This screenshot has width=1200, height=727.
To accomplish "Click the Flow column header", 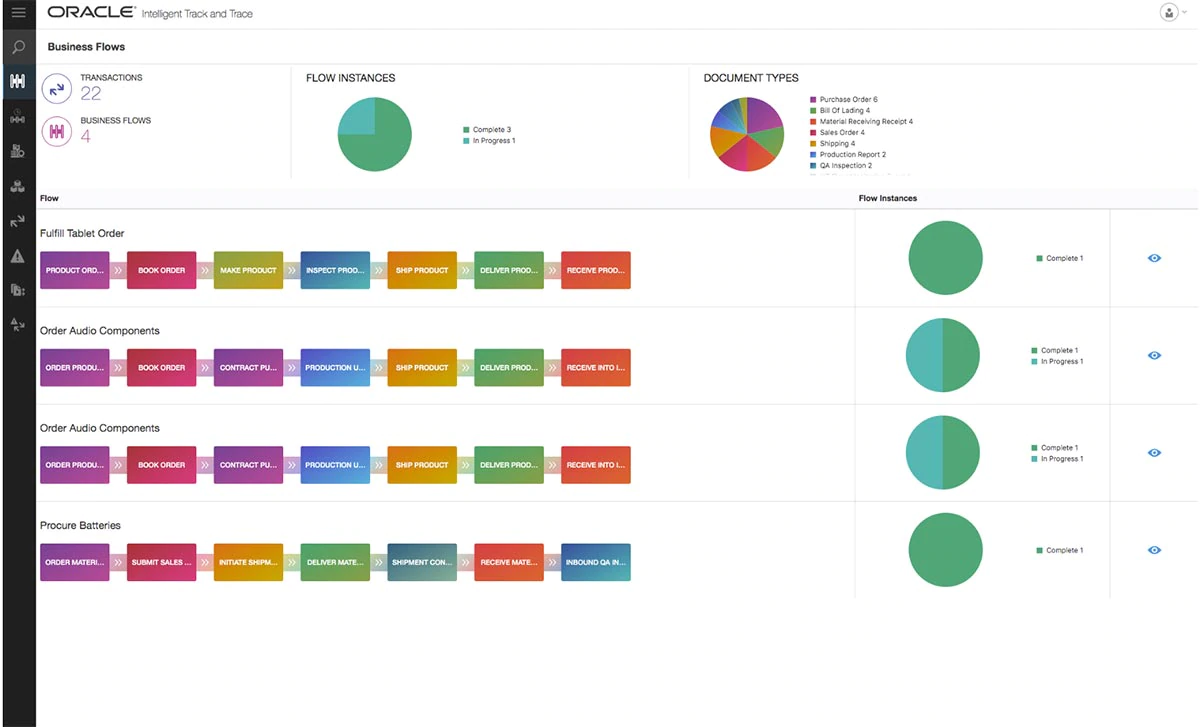I will tap(49, 198).
